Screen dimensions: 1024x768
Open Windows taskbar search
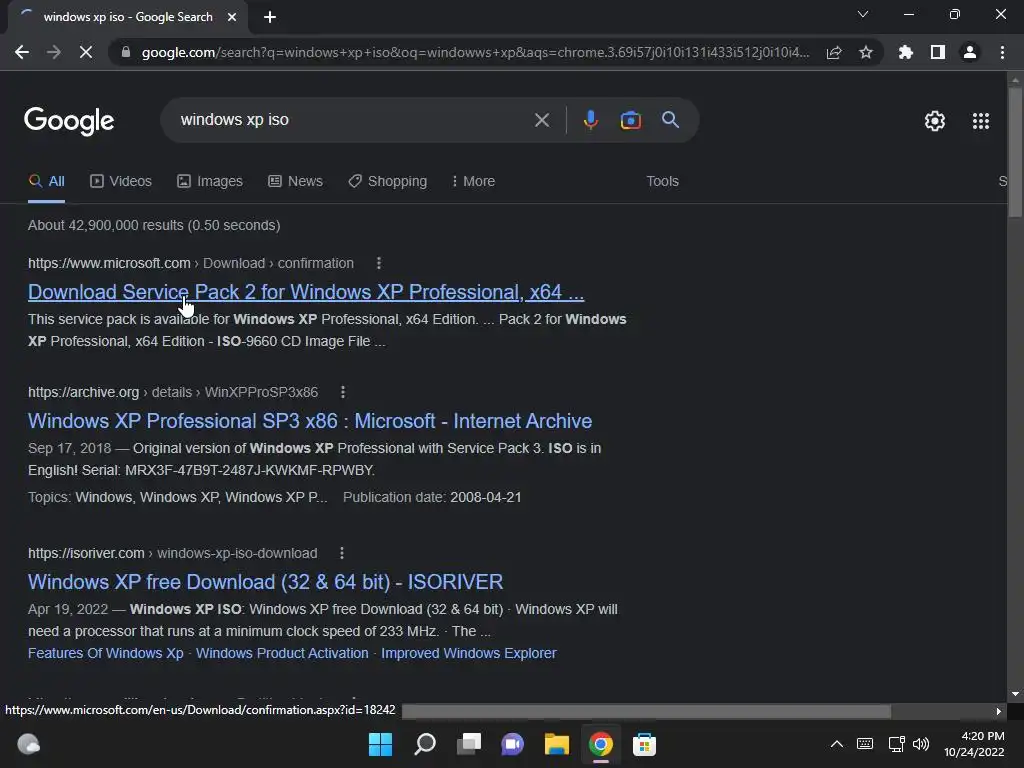pyautogui.click(x=424, y=744)
